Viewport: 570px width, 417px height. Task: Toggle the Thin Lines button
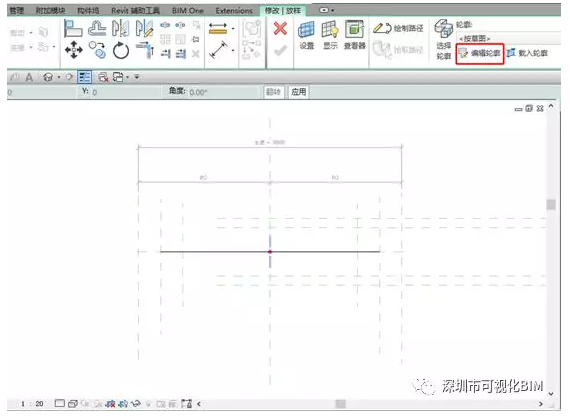84,77
